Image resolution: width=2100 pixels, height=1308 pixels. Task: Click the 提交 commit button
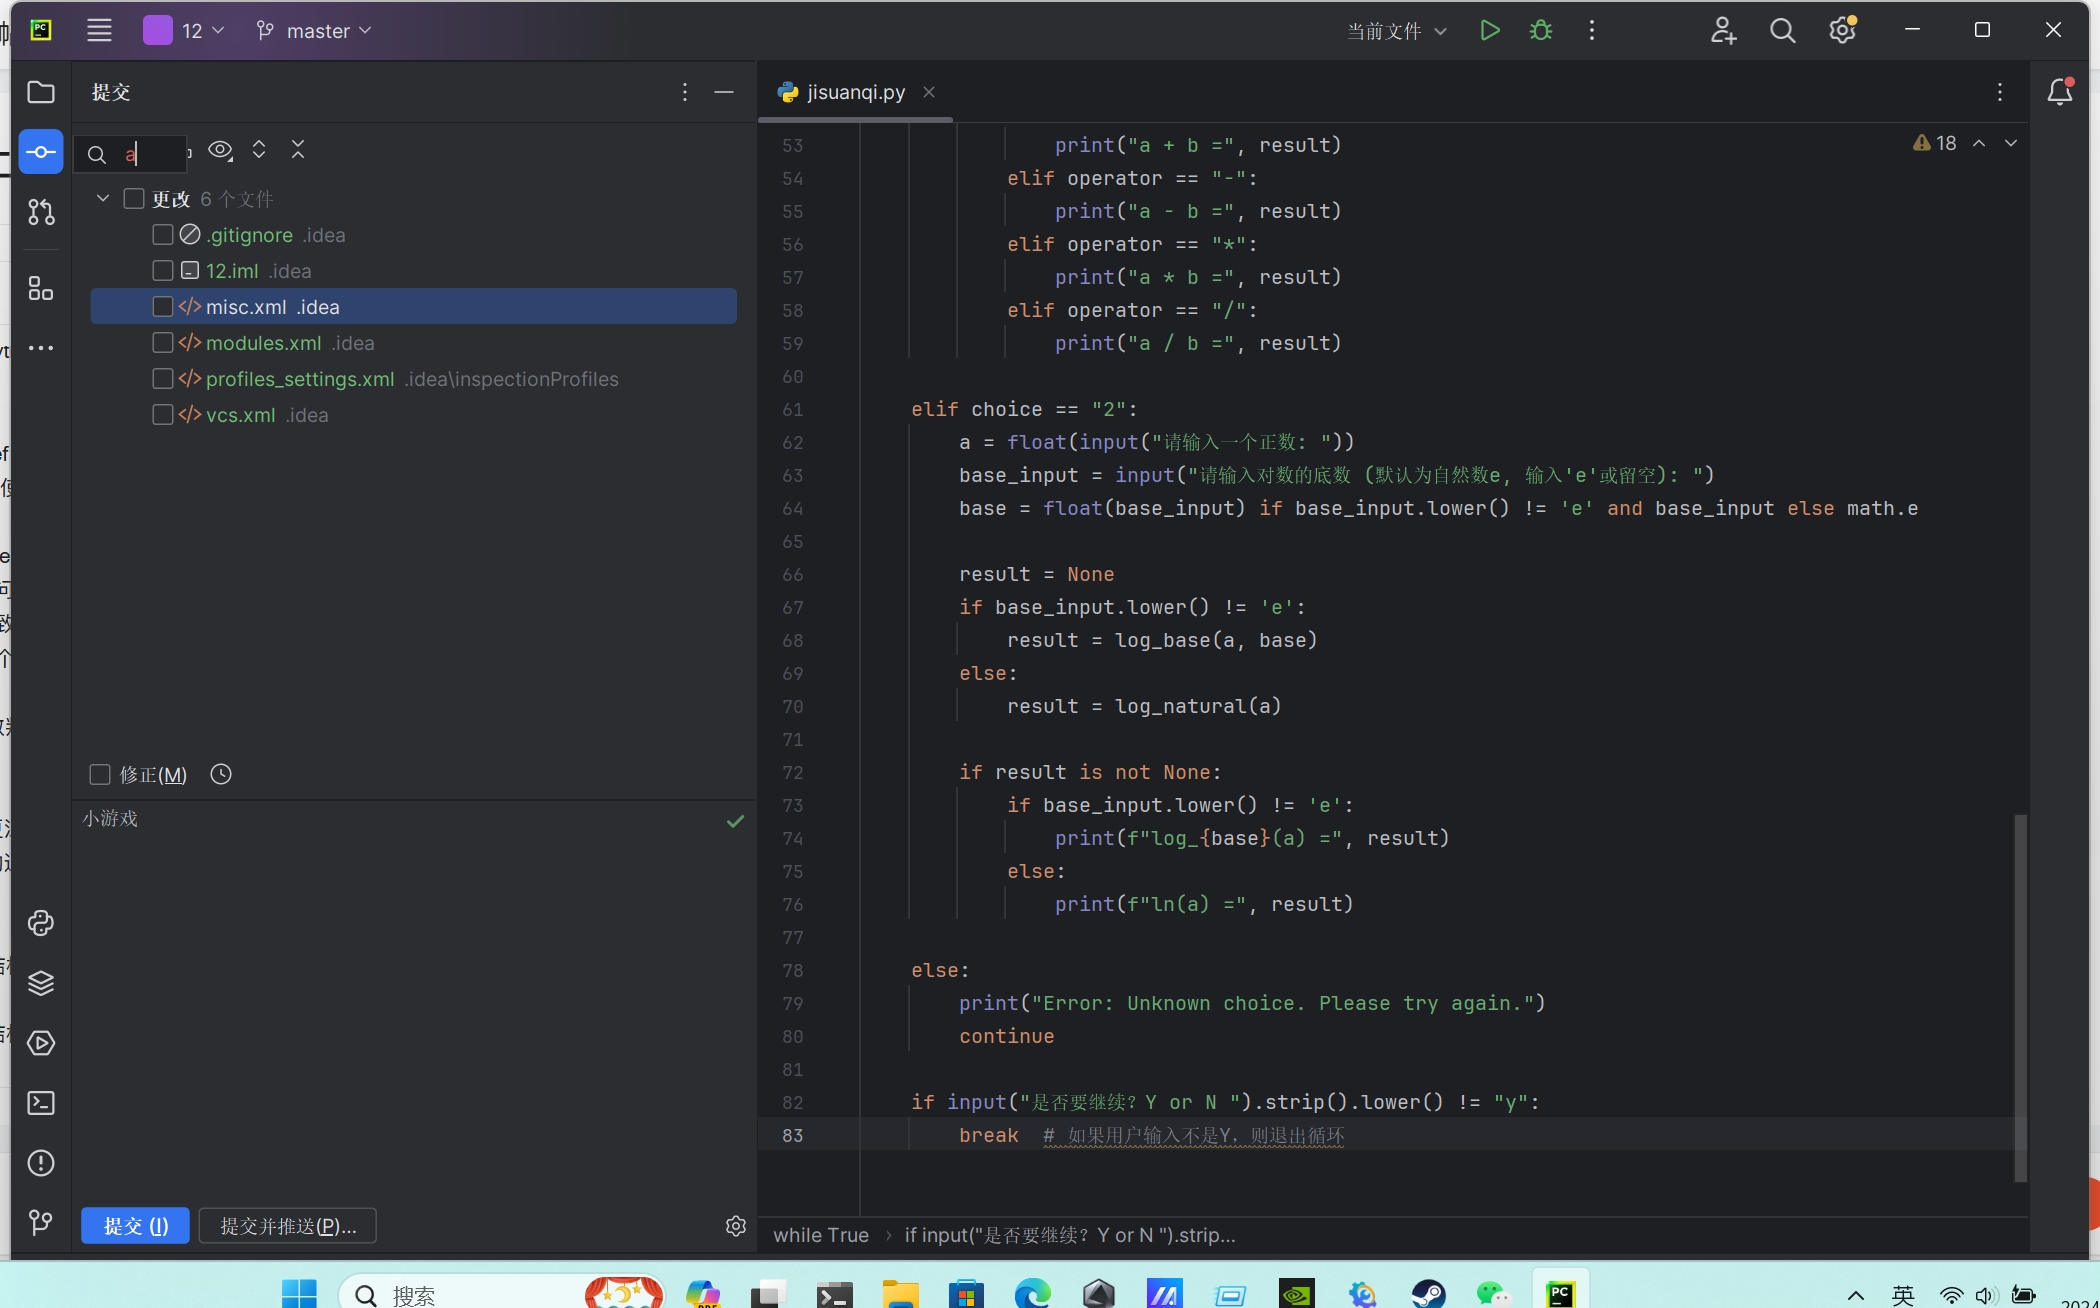coord(135,1226)
